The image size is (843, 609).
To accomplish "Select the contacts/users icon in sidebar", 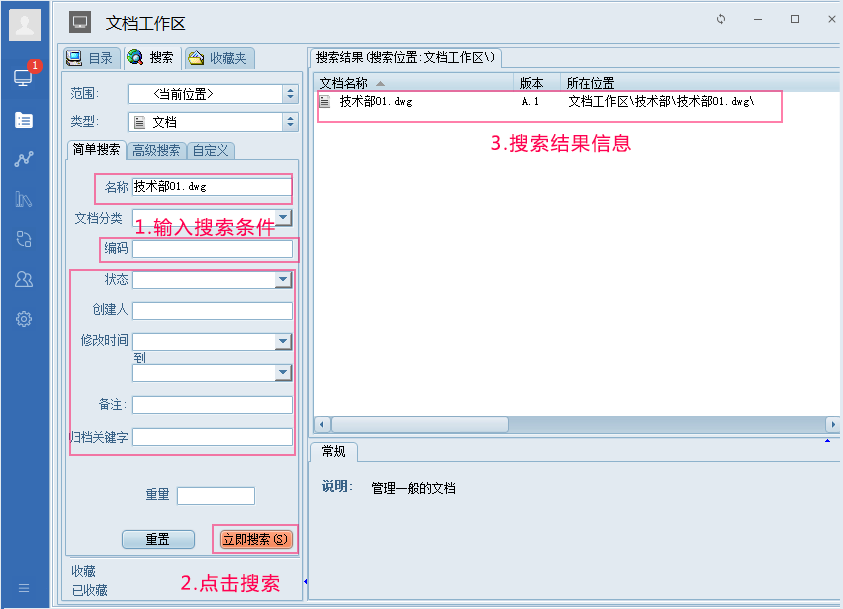I will (22, 279).
